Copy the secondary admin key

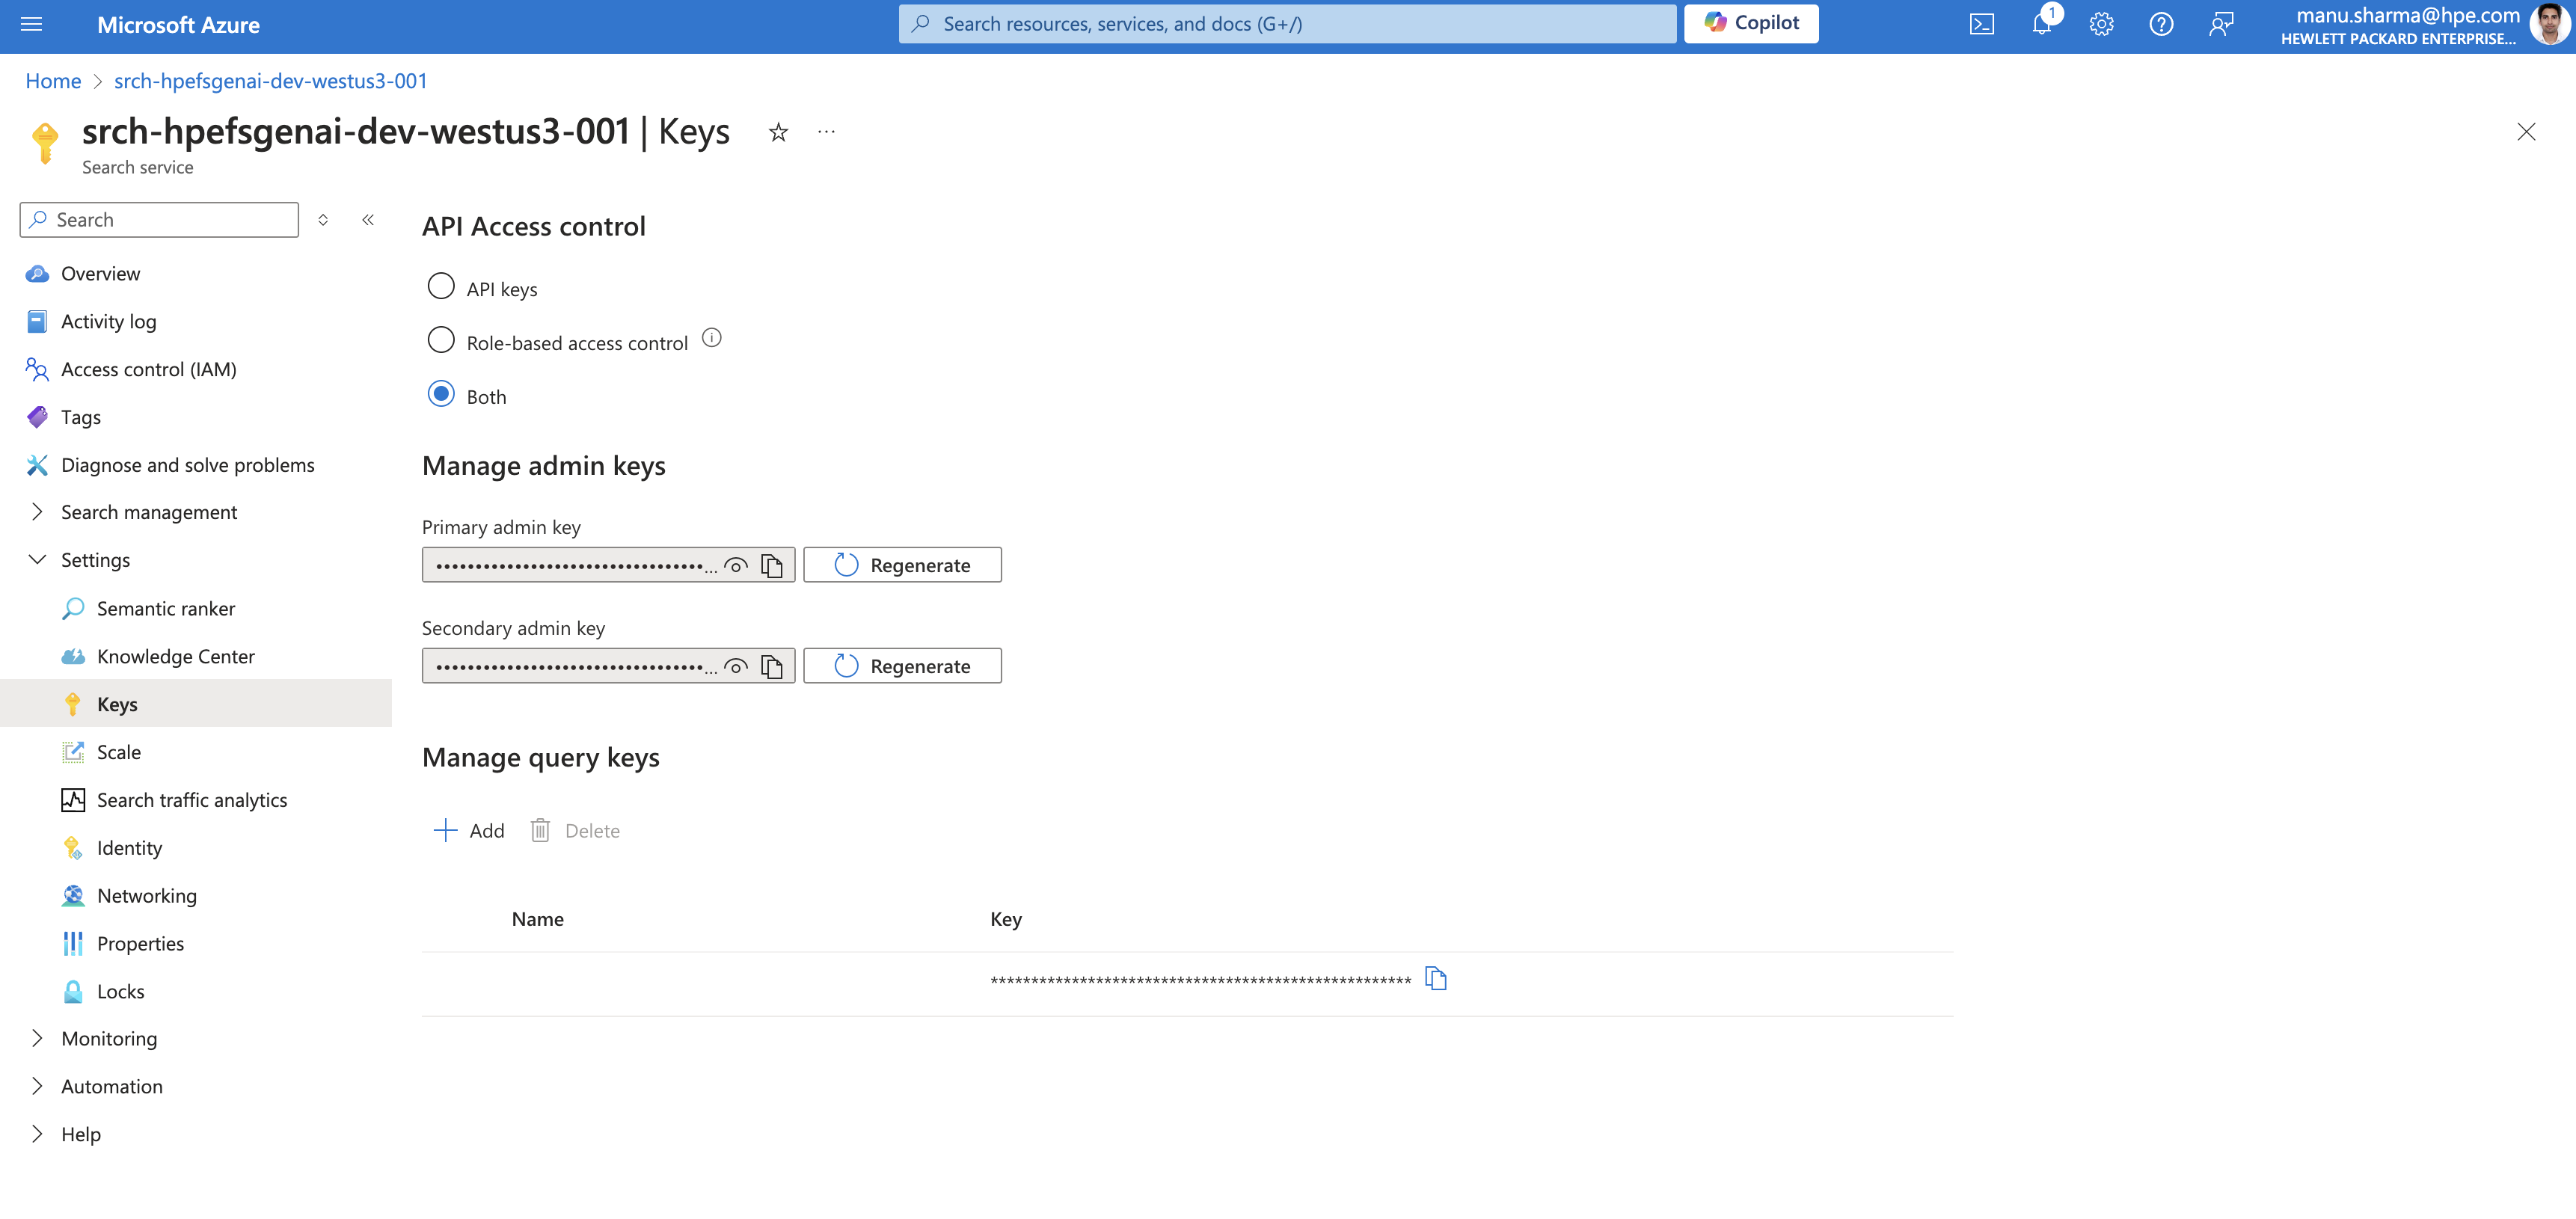772,667
